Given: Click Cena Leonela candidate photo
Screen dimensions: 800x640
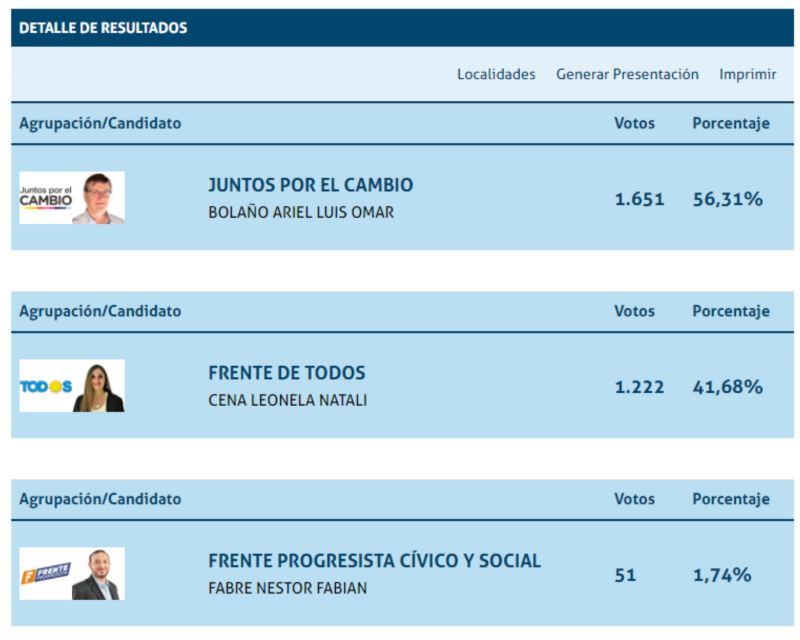Looking at the screenshot, I should [x=98, y=386].
